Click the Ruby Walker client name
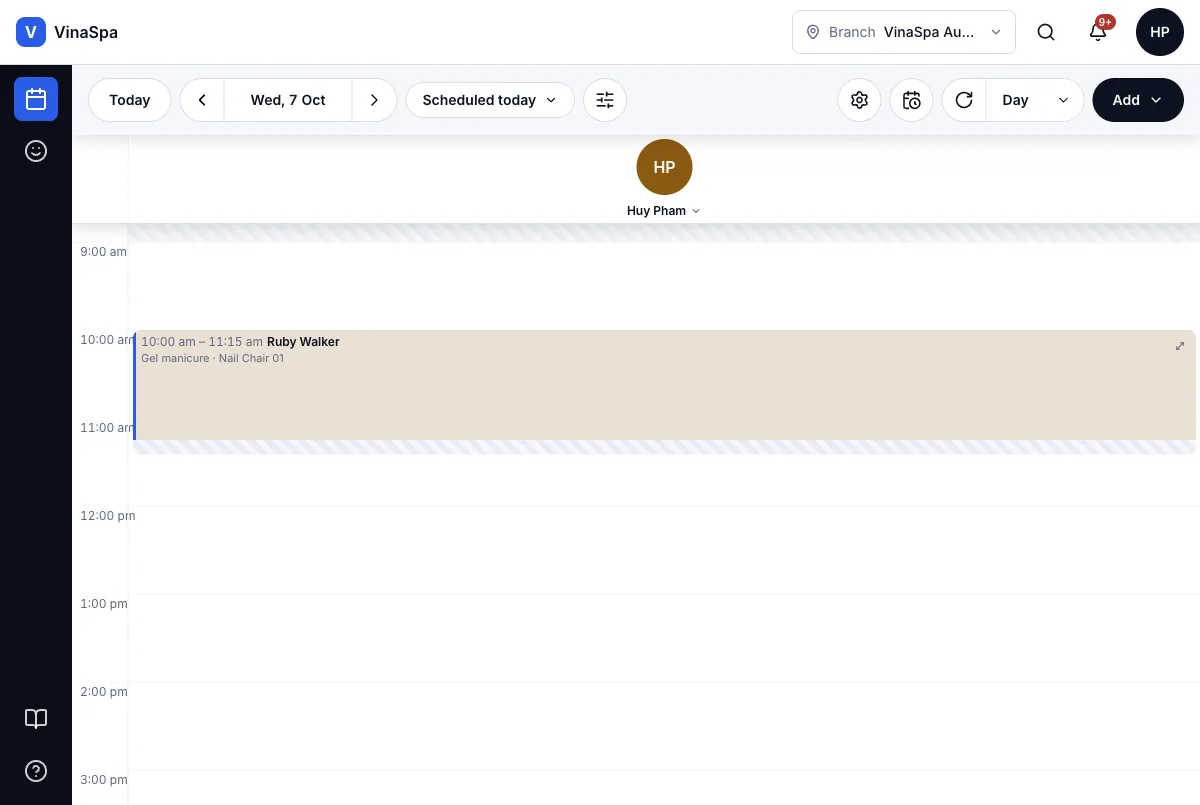Screen dimensions: 1200x805 pyautogui.click(x=303, y=342)
